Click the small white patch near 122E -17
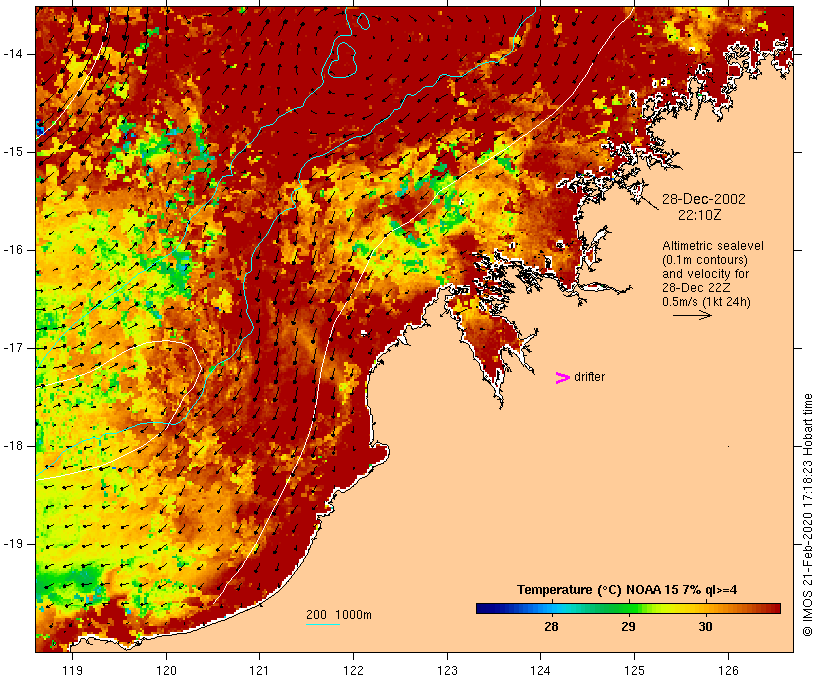This screenshot has height=680, width=820. point(364,333)
